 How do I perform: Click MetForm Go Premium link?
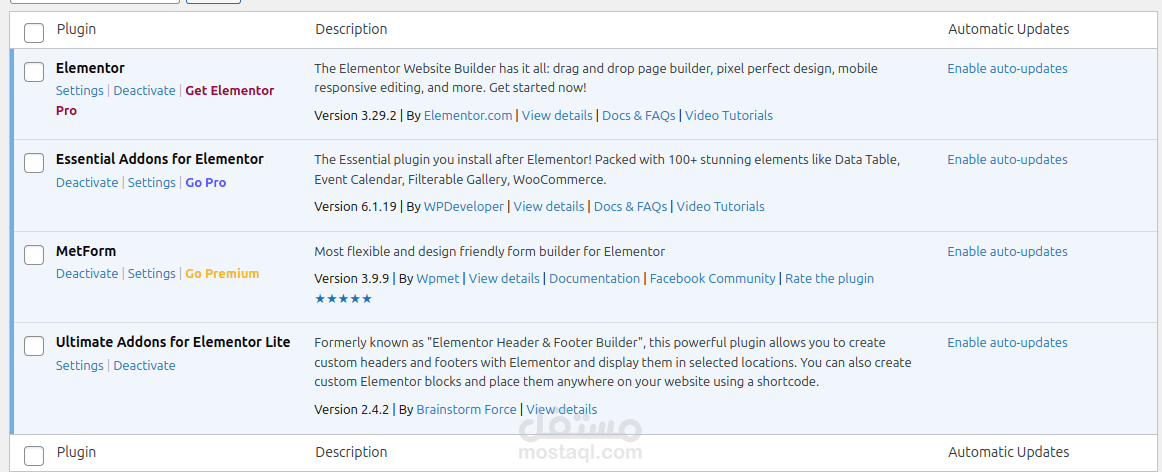coord(222,273)
